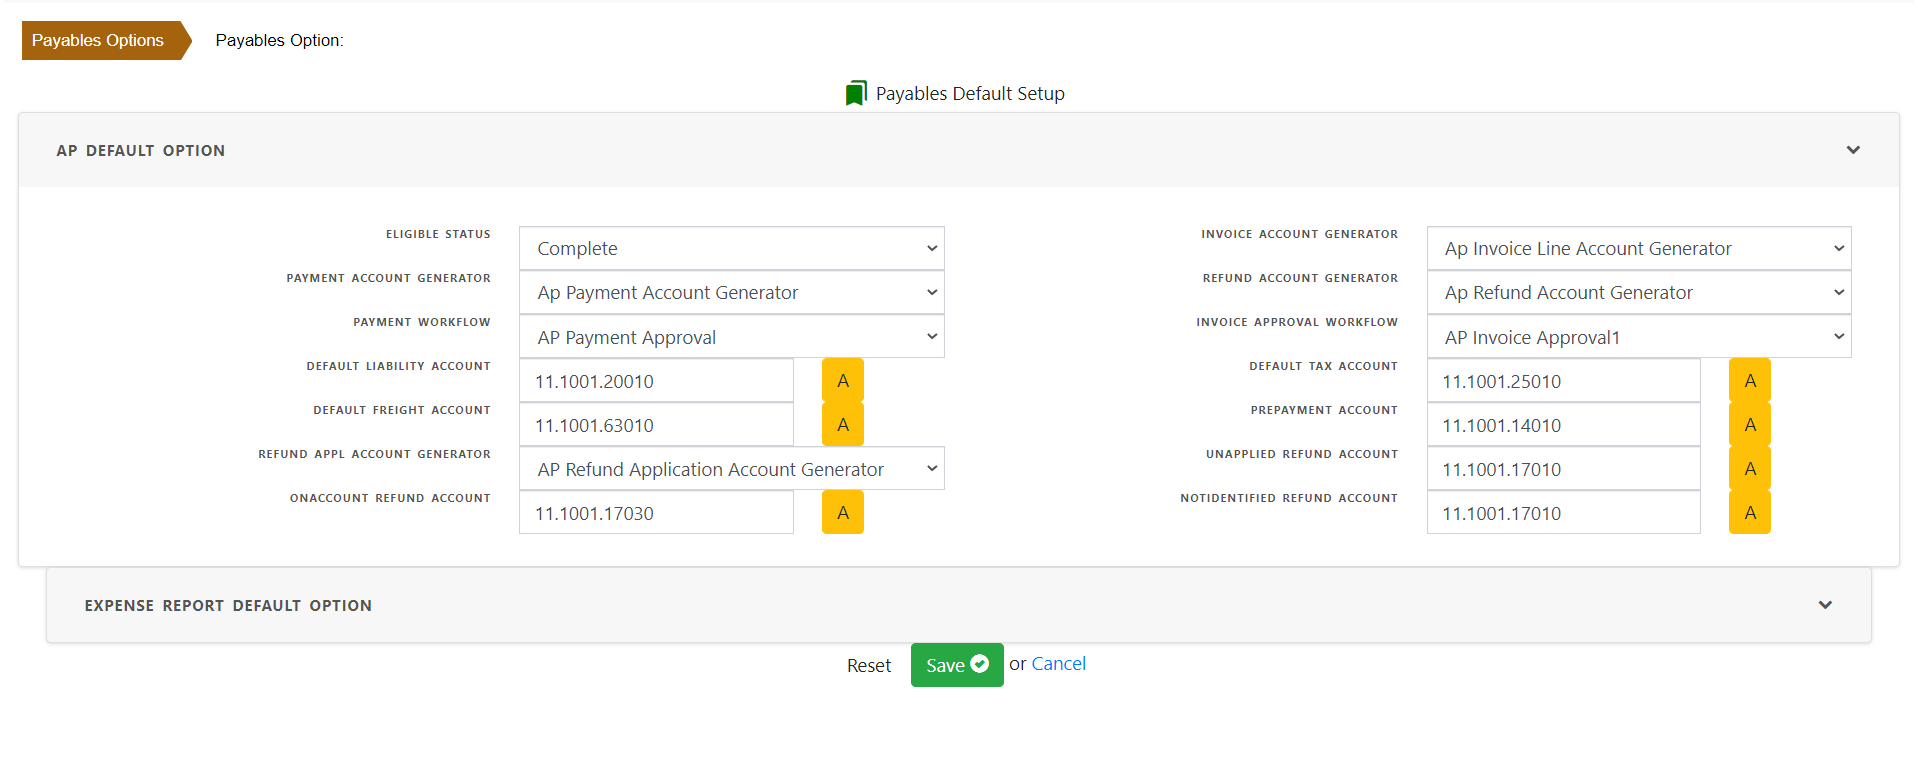
Task: Click the Expense Report Default Option header text
Action: (x=228, y=605)
